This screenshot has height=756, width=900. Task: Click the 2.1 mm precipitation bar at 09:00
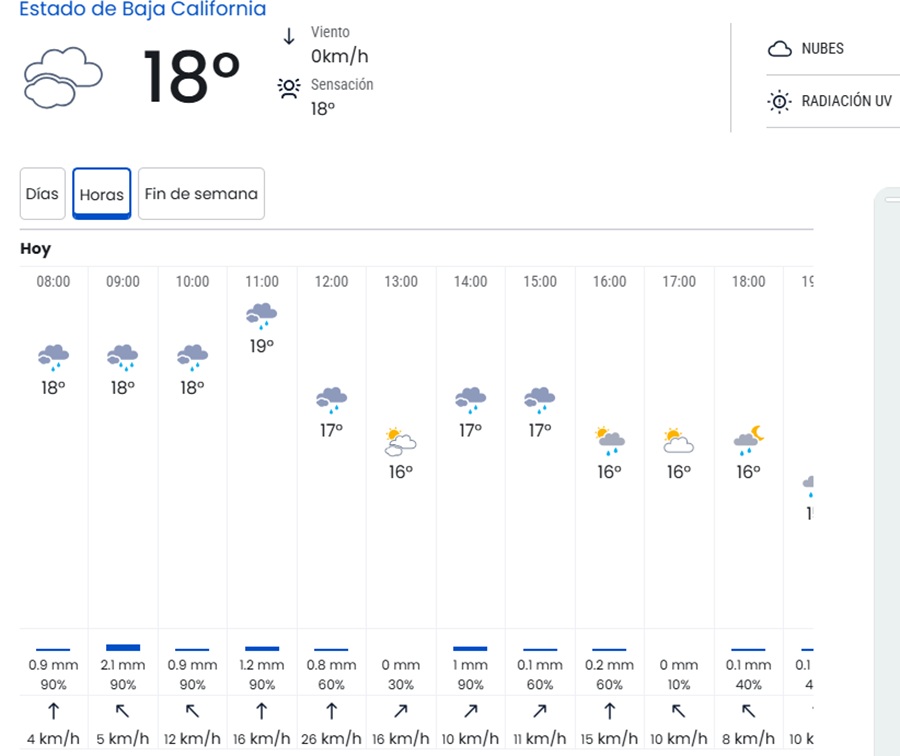point(123,648)
